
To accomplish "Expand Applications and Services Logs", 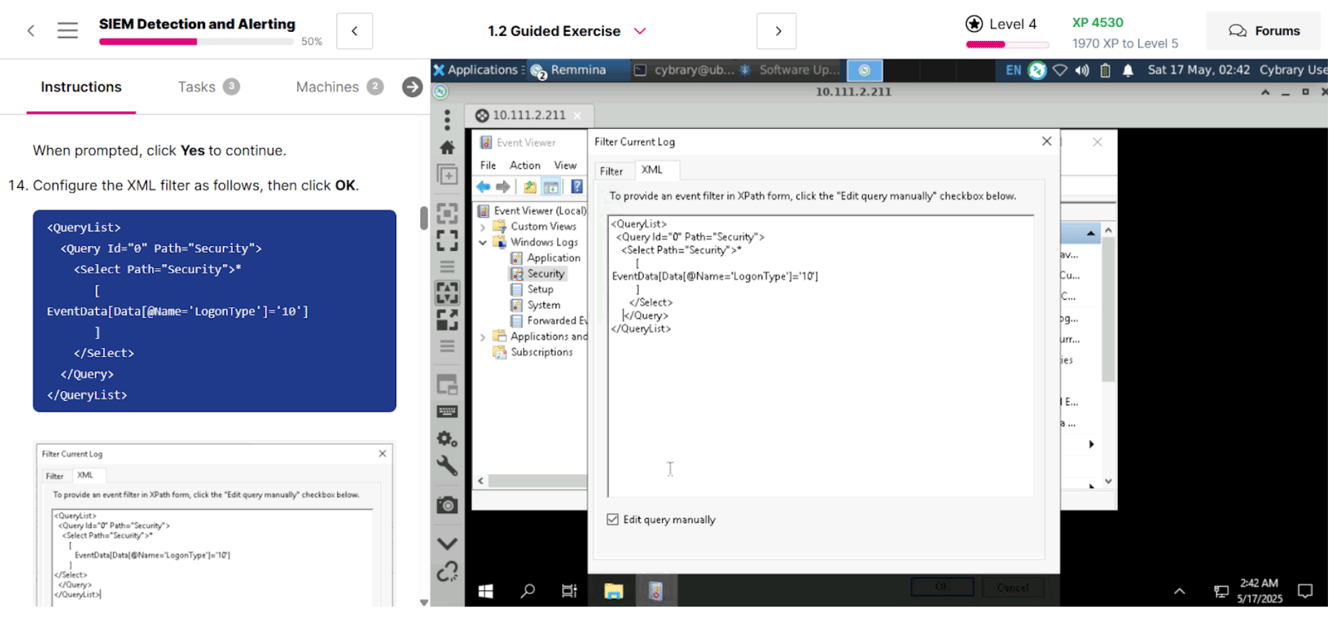I will tap(481, 336).
